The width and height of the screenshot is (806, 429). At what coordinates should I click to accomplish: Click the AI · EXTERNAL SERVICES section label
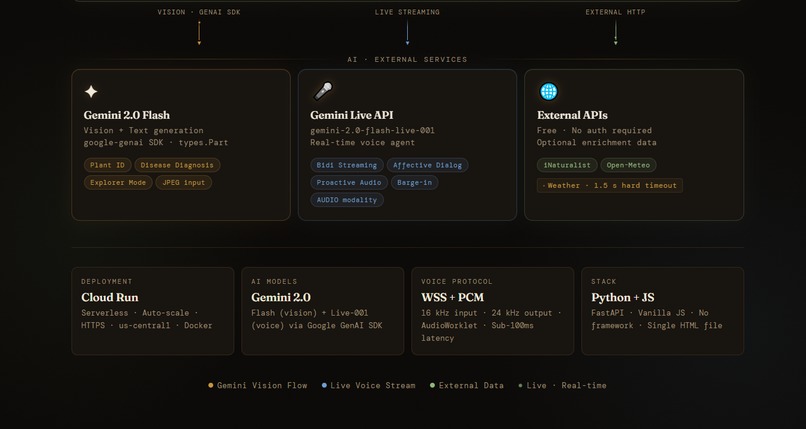coord(407,60)
